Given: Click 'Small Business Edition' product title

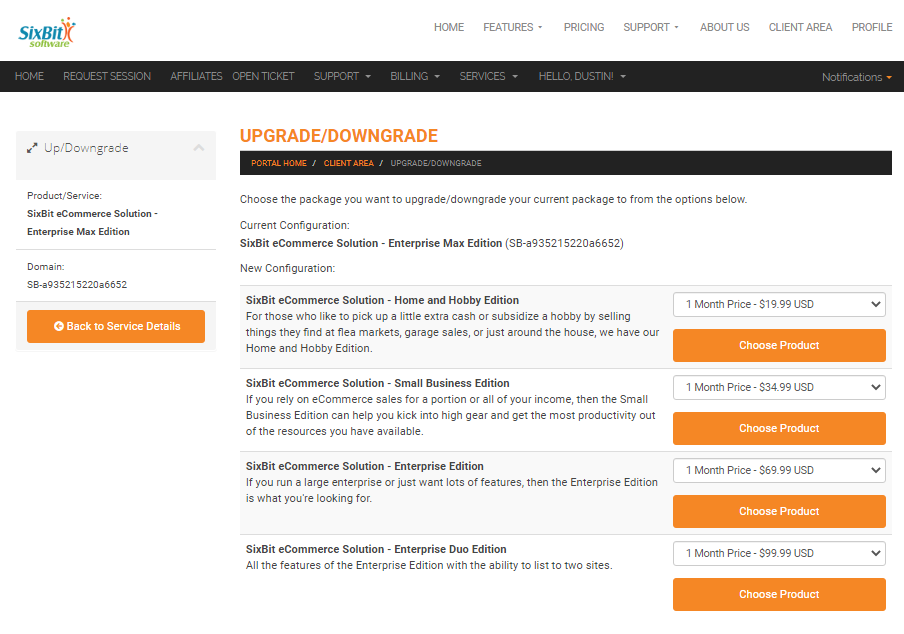Looking at the screenshot, I should 378,383.
